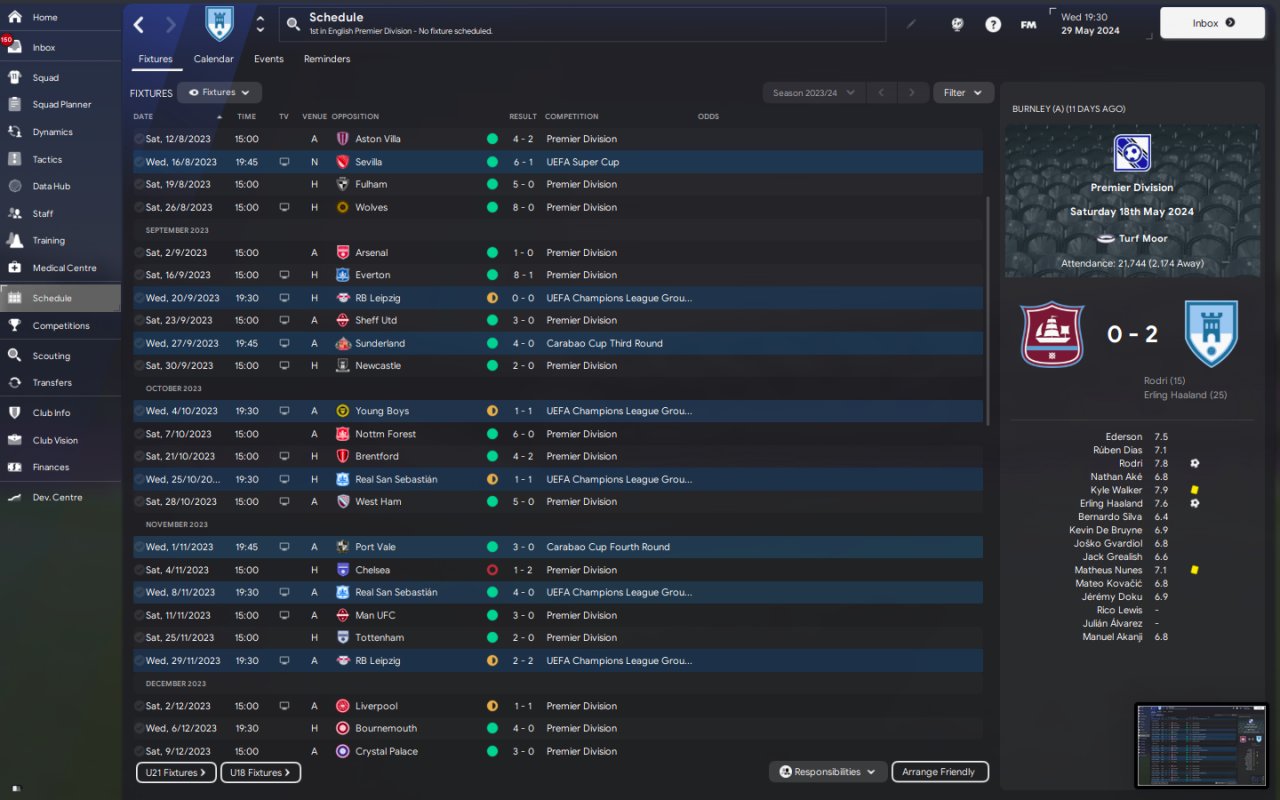Click the Arrange Friendly button
Screen dimensions: 1280x800
(938, 772)
